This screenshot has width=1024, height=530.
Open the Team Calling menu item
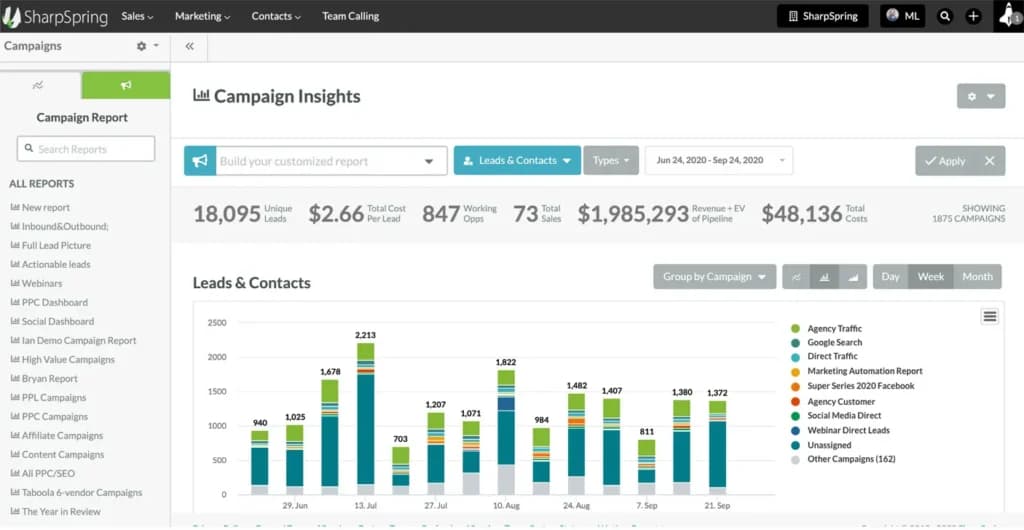click(x=350, y=16)
